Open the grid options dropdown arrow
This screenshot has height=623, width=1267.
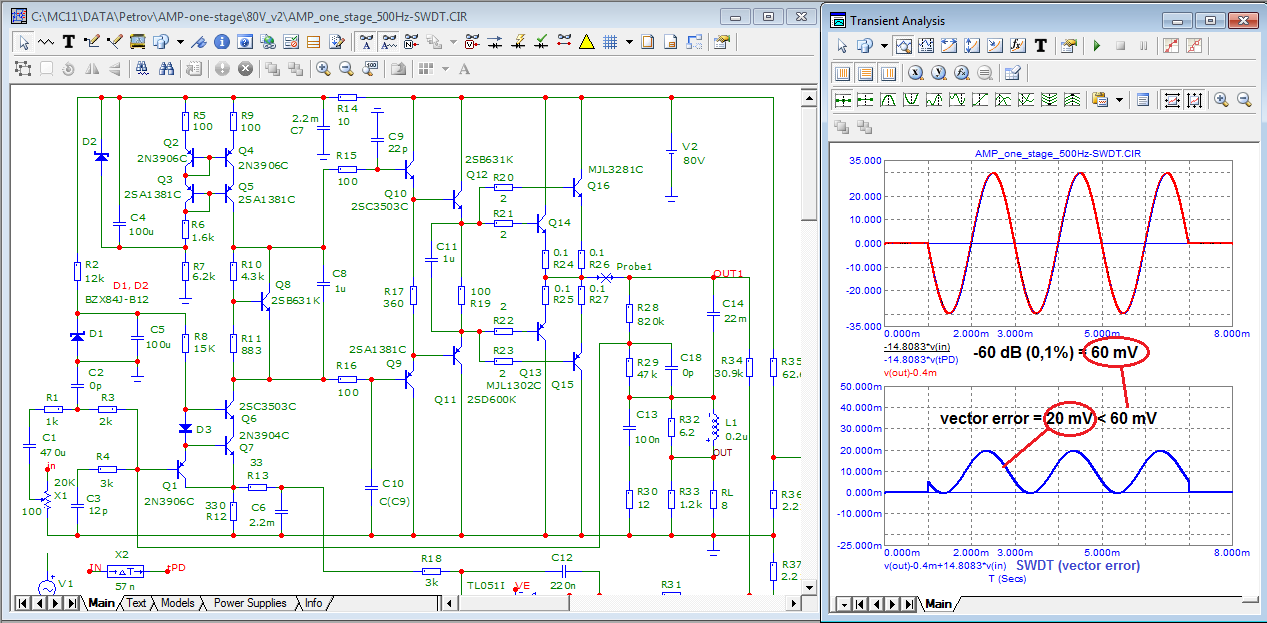[628, 42]
